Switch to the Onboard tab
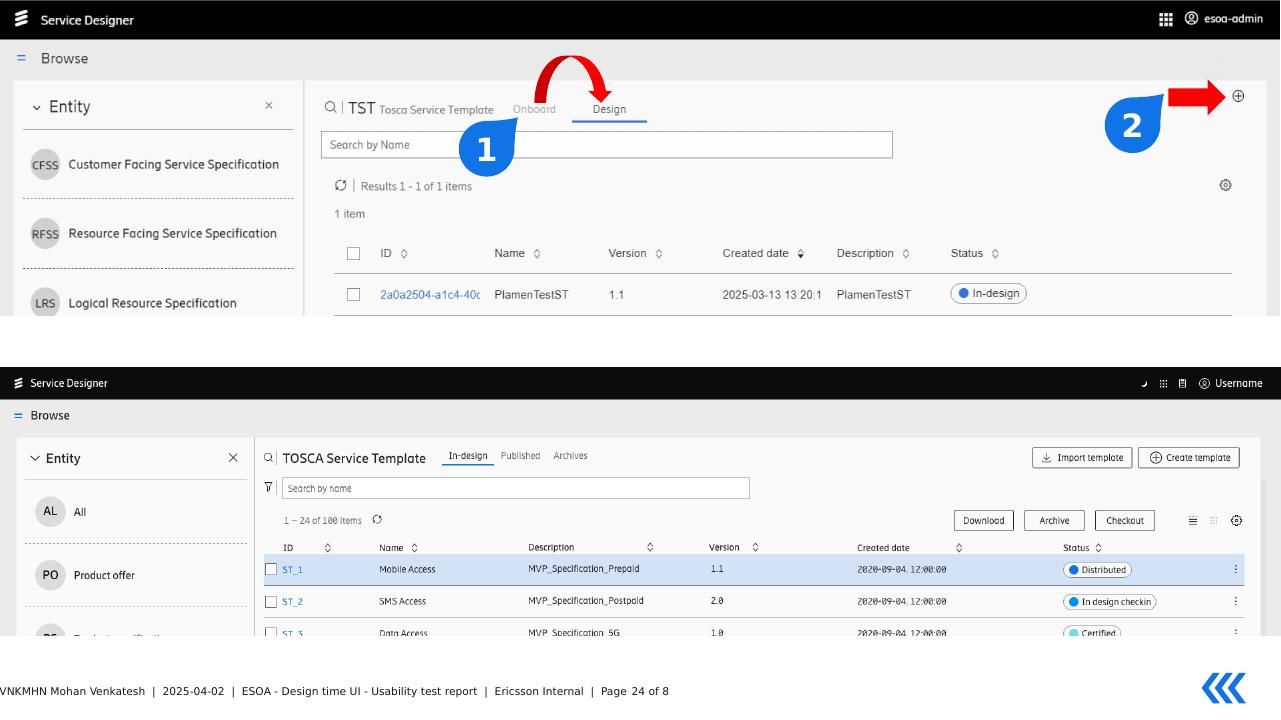Image resolution: width=1281 pixels, height=720 pixels. click(534, 109)
